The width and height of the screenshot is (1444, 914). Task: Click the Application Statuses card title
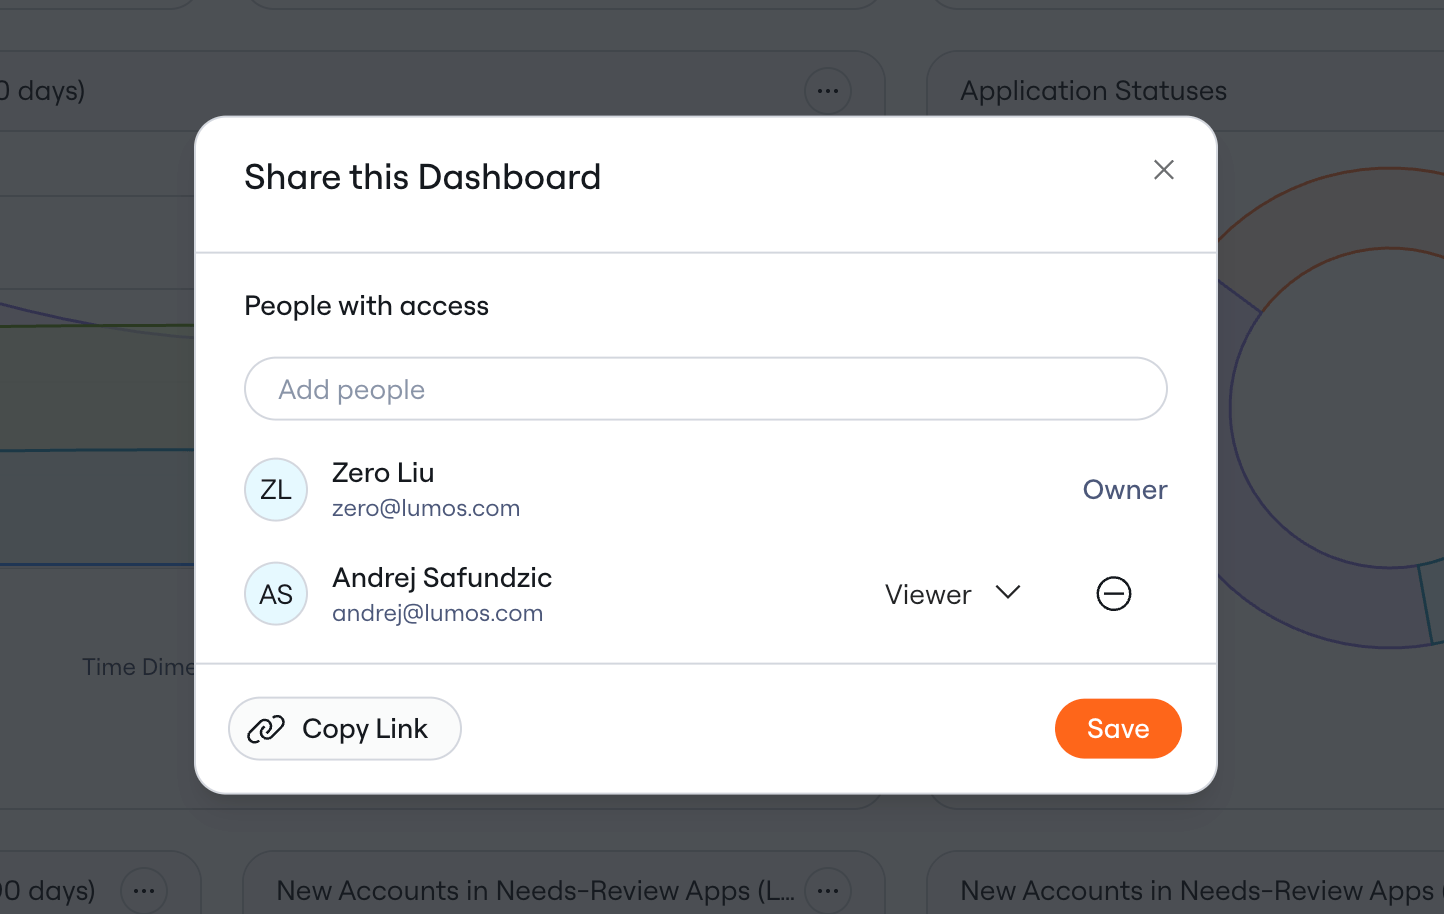click(1093, 91)
